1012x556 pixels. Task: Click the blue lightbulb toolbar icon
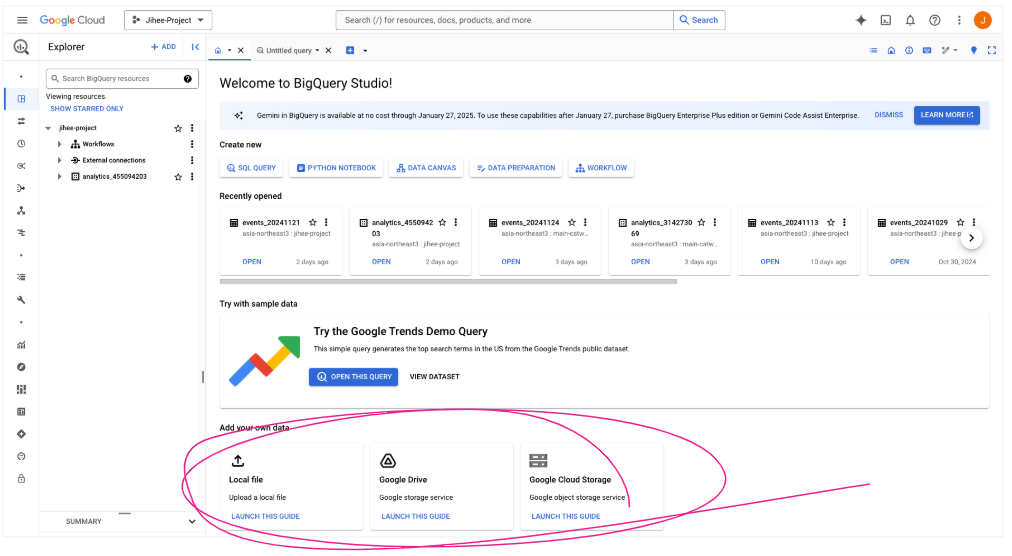974,50
